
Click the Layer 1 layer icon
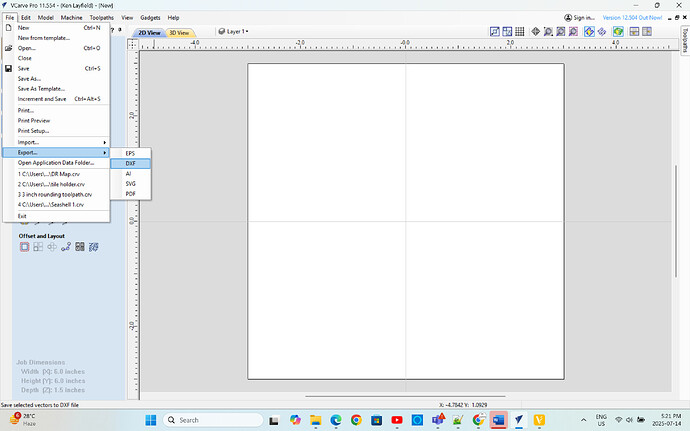coord(222,32)
